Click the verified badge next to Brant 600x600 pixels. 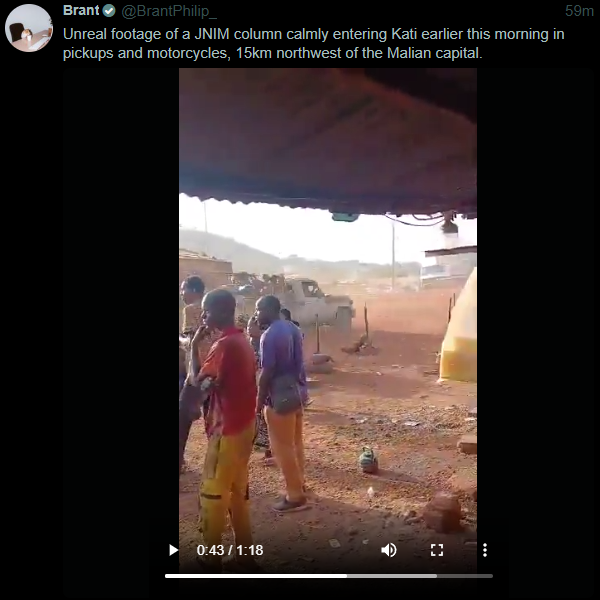(109, 11)
